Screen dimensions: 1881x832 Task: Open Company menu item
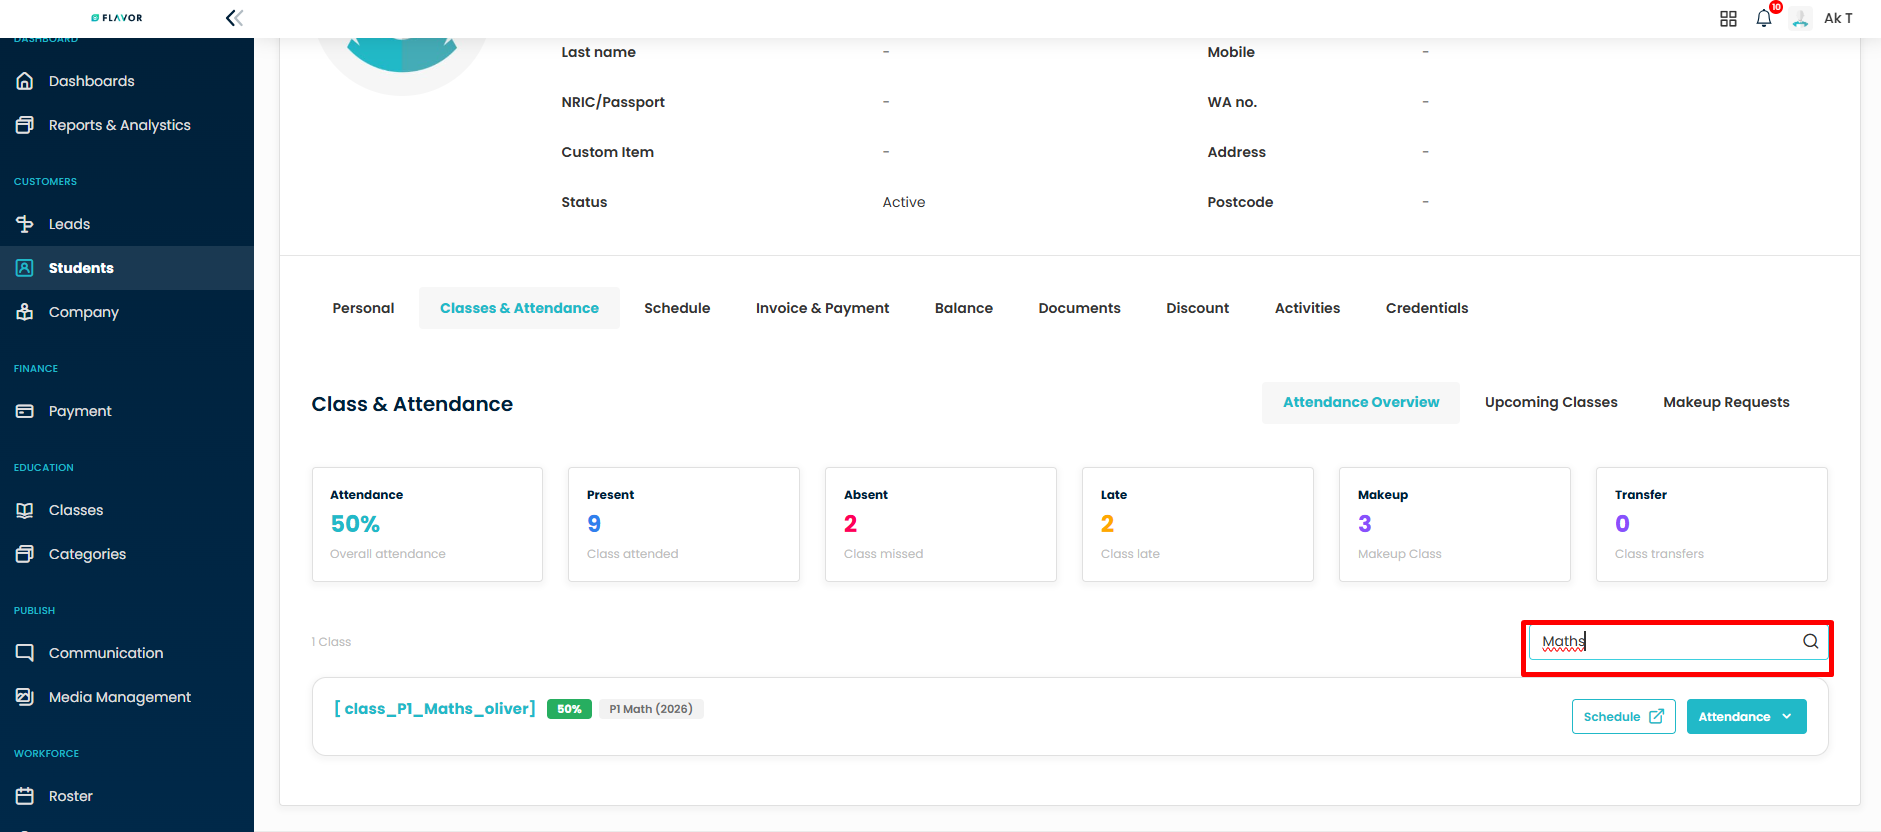(127, 312)
